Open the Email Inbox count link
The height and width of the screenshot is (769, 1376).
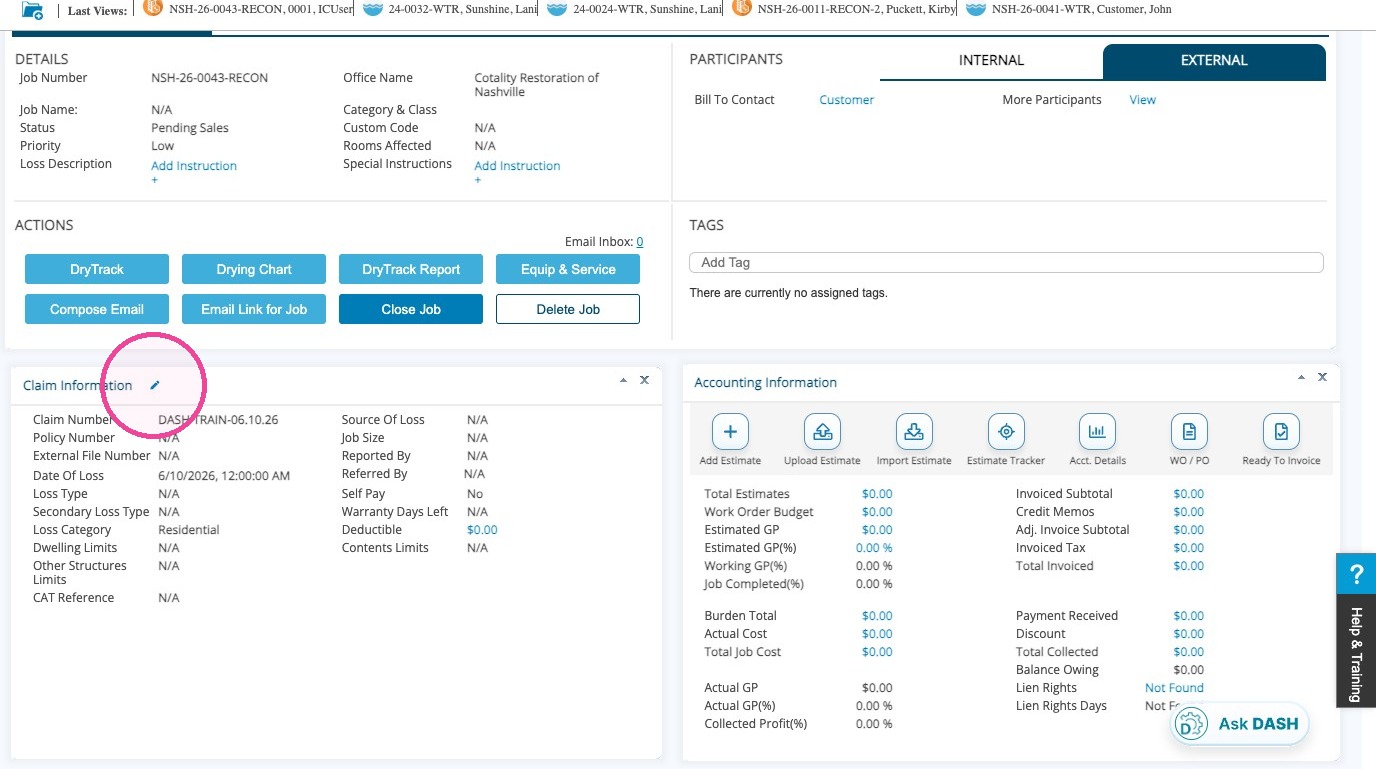(x=640, y=242)
